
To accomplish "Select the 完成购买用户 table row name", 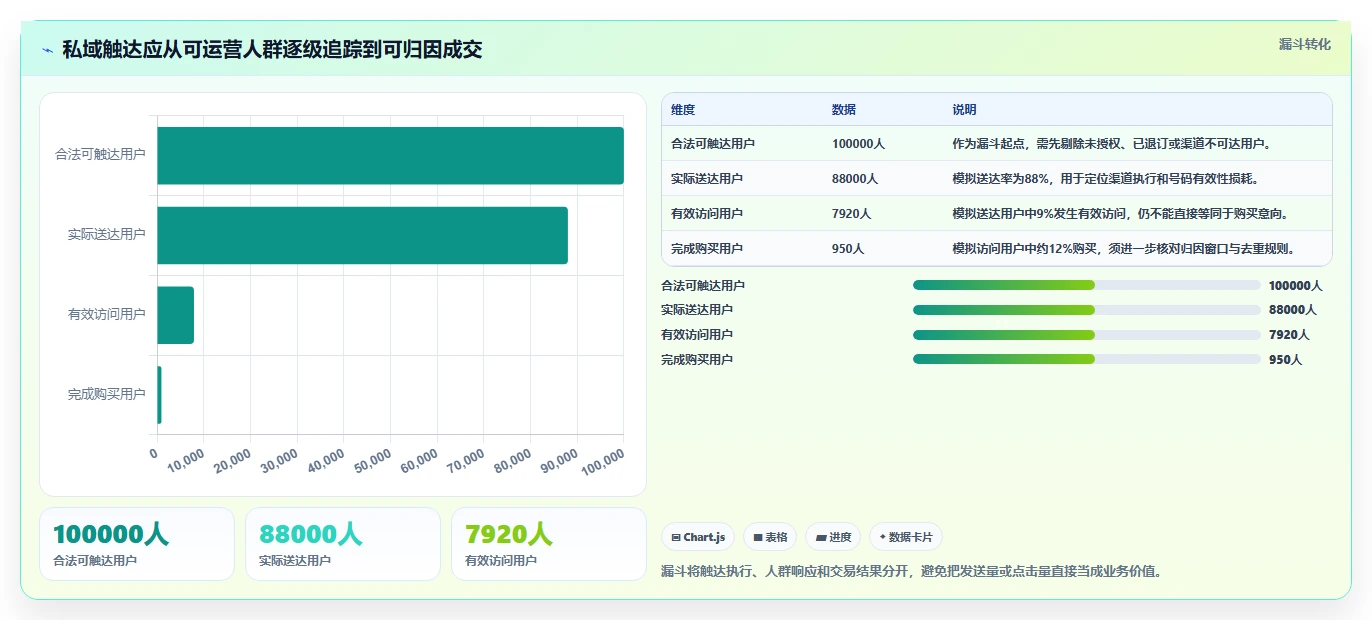I will 707,249.
